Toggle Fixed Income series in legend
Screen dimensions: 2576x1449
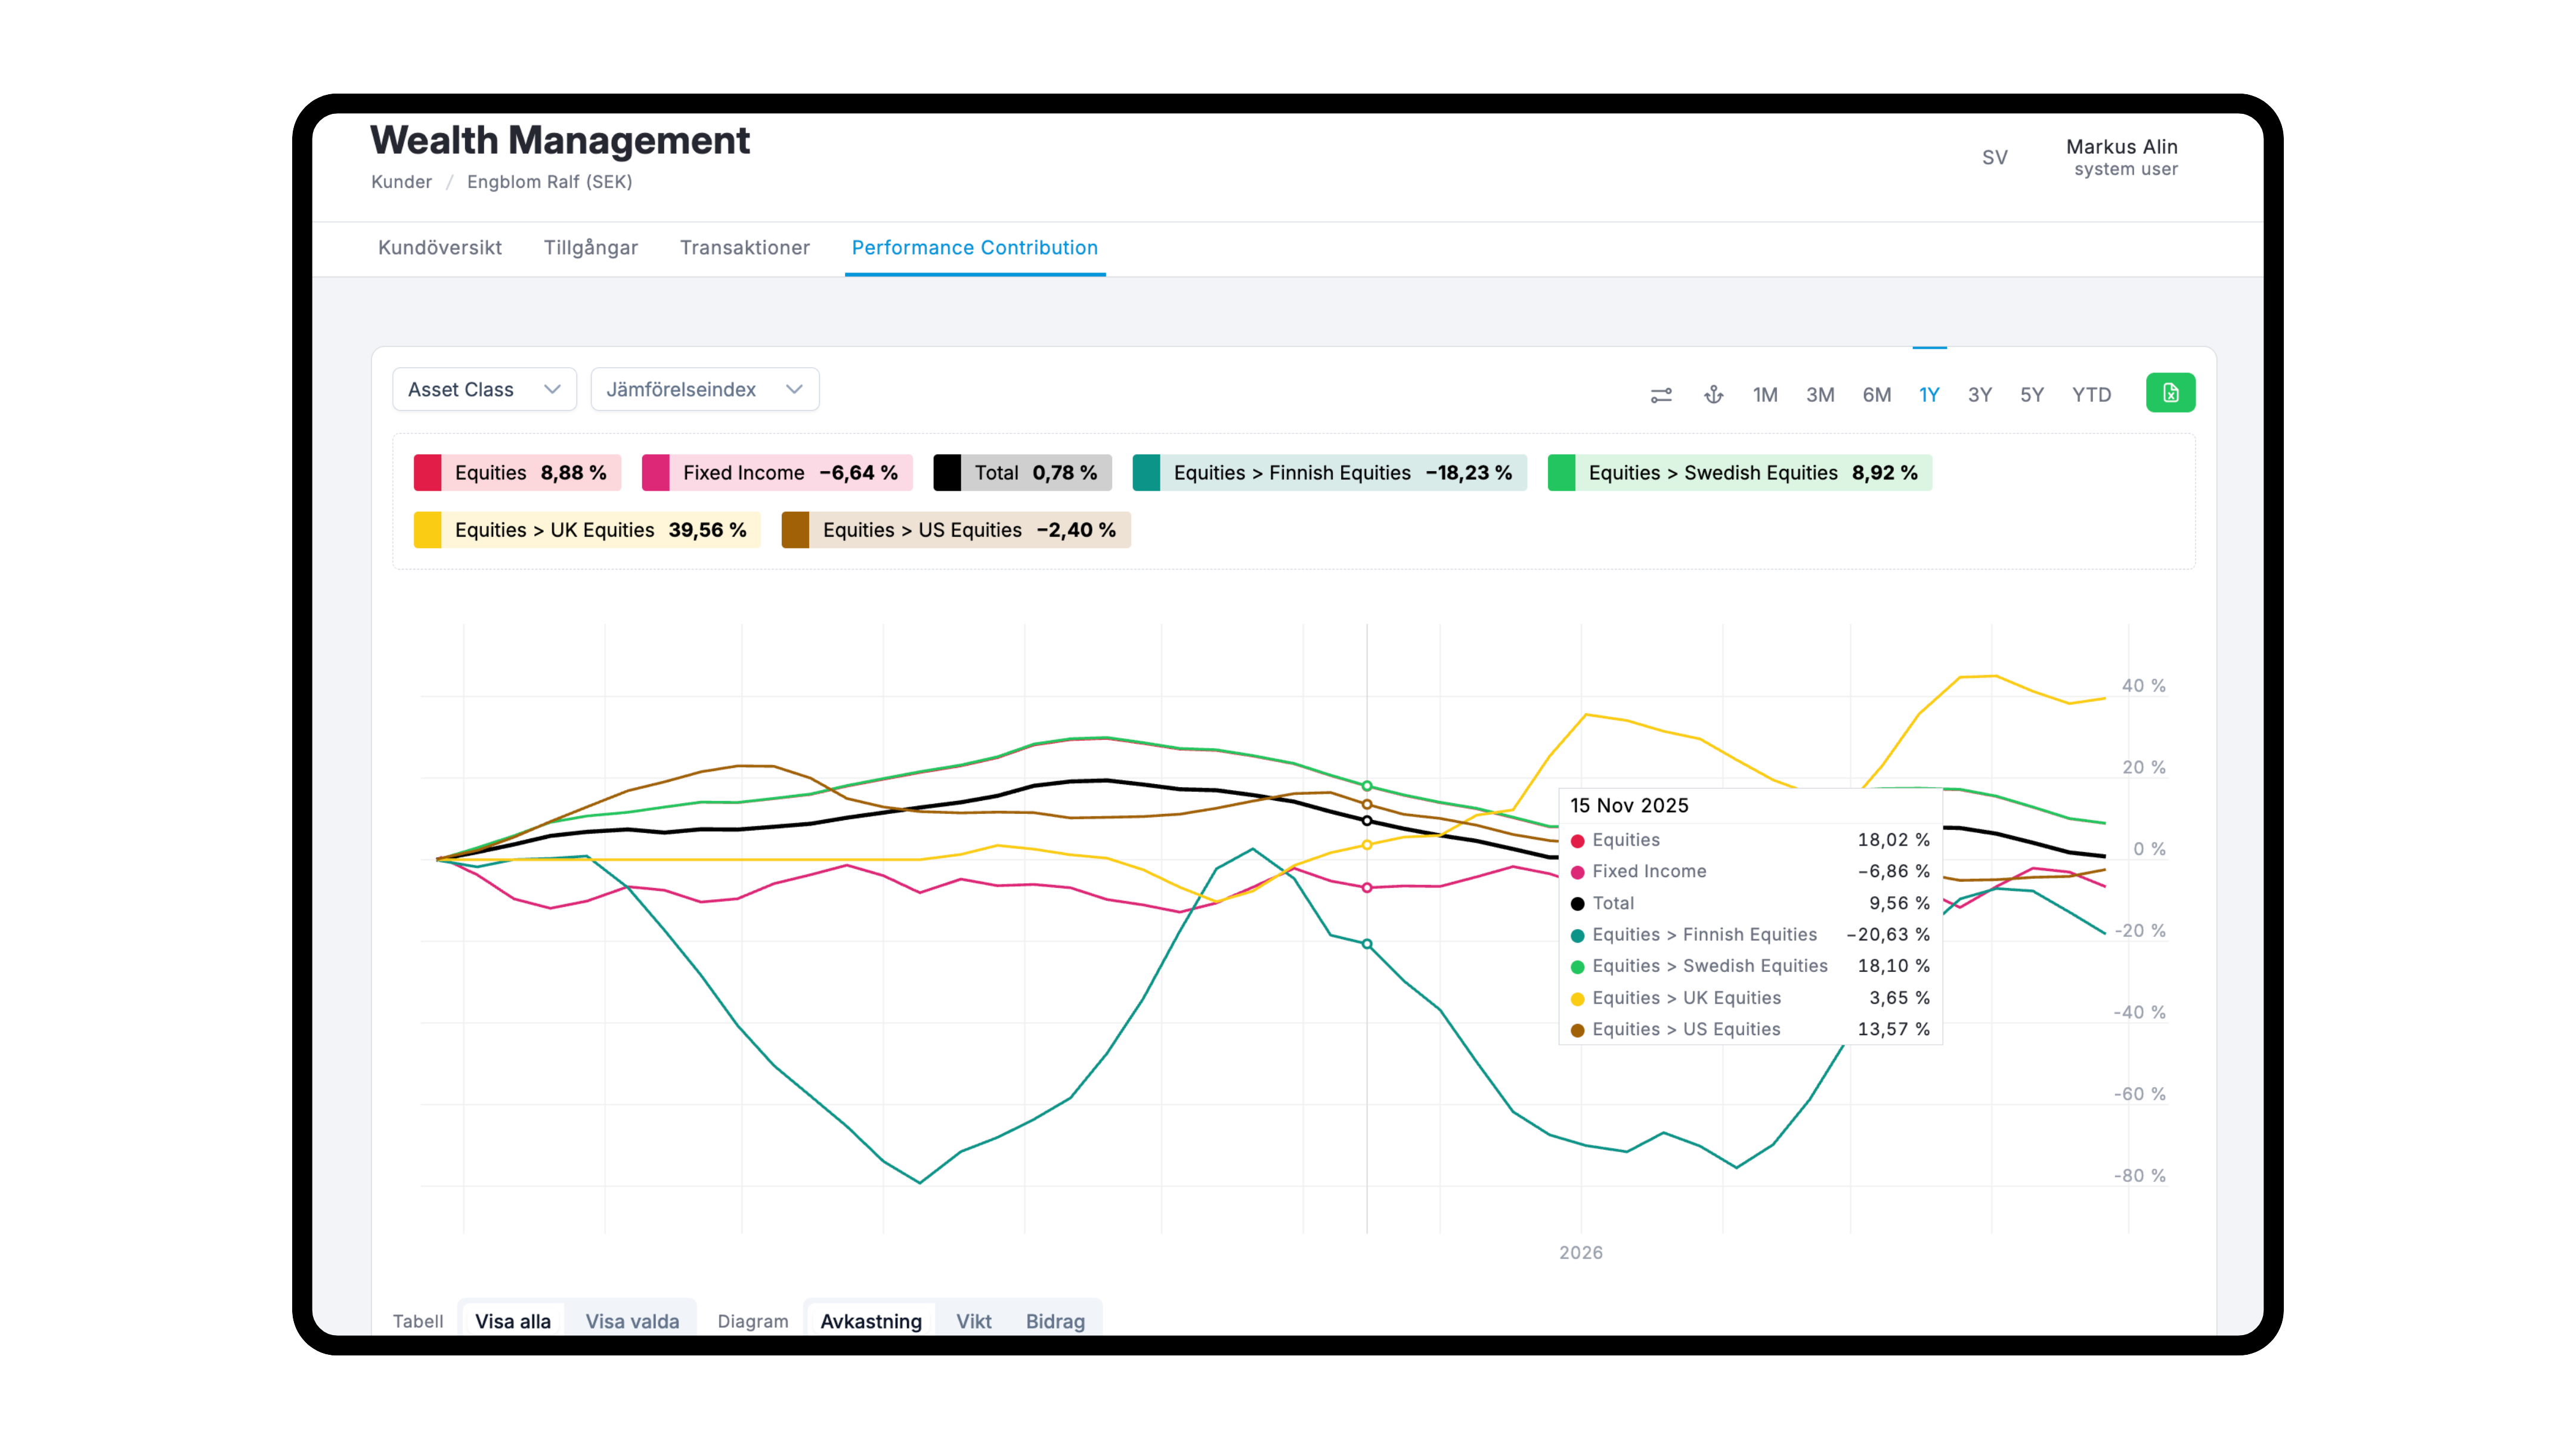(777, 473)
